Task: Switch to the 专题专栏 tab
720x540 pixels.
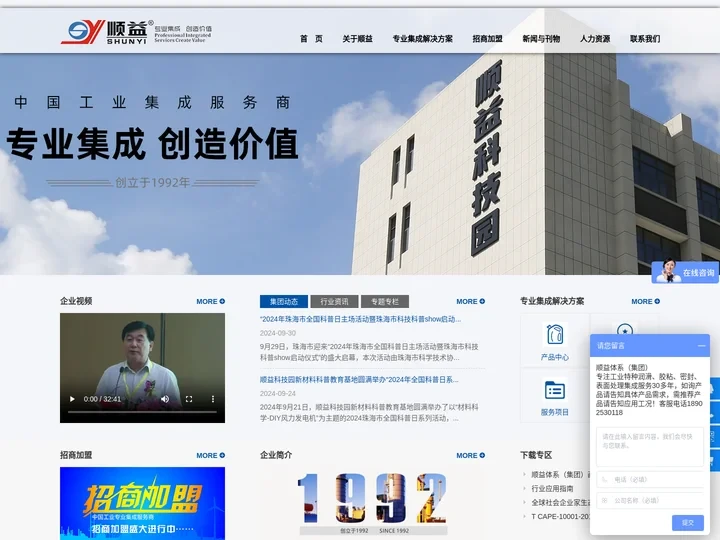Action: tap(385, 302)
